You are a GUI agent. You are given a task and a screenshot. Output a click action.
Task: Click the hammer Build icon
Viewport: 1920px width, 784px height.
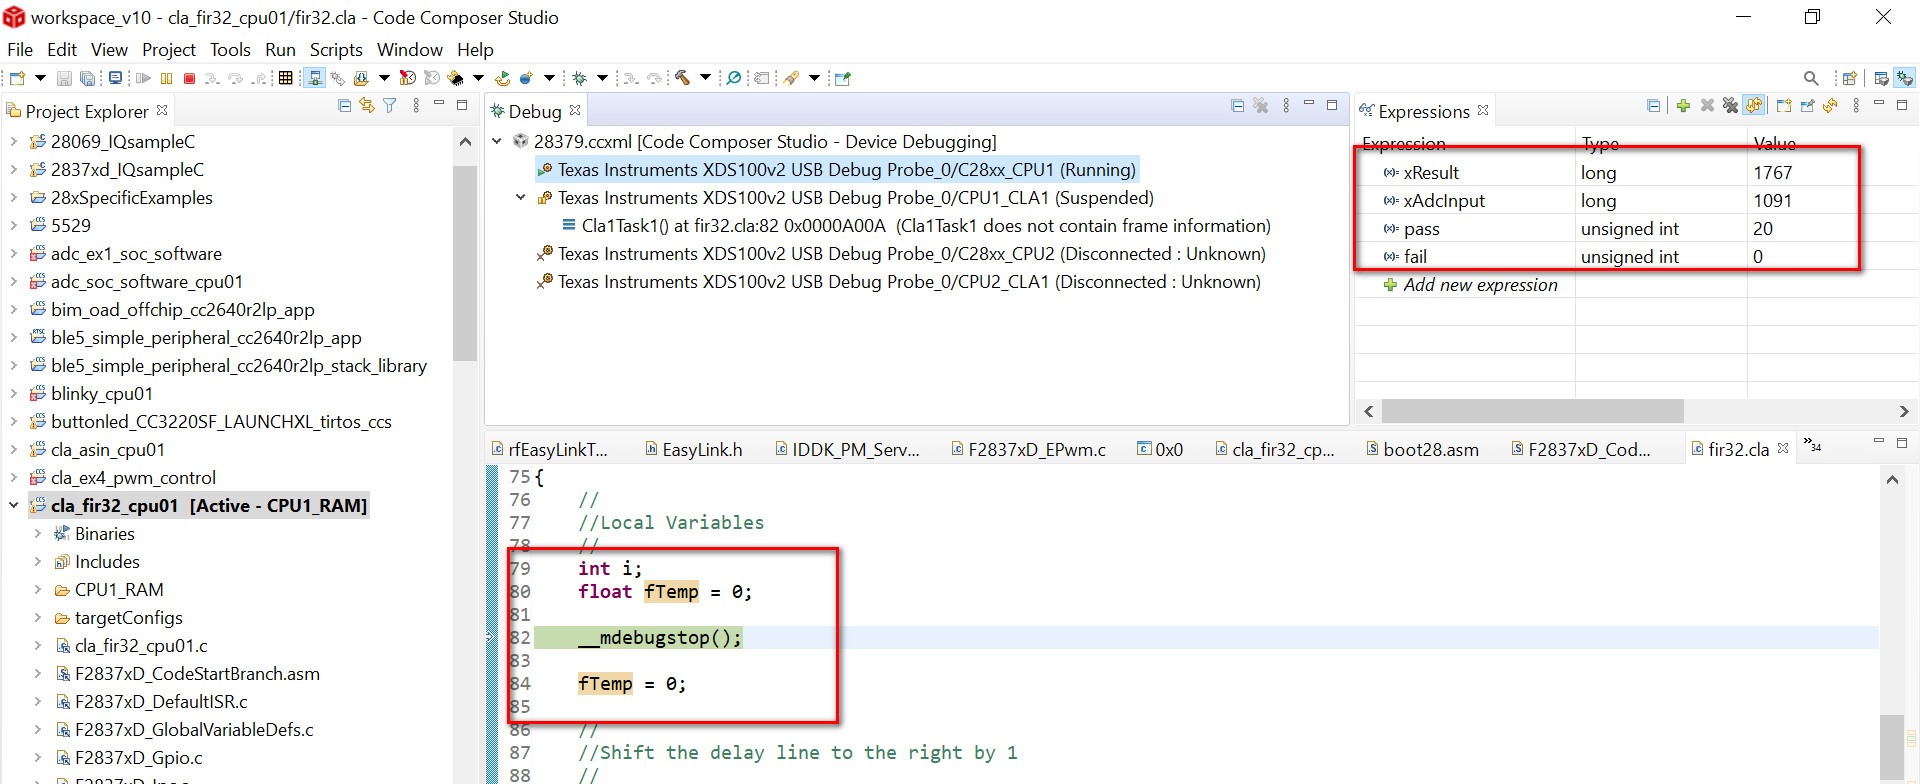click(x=682, y=78)
